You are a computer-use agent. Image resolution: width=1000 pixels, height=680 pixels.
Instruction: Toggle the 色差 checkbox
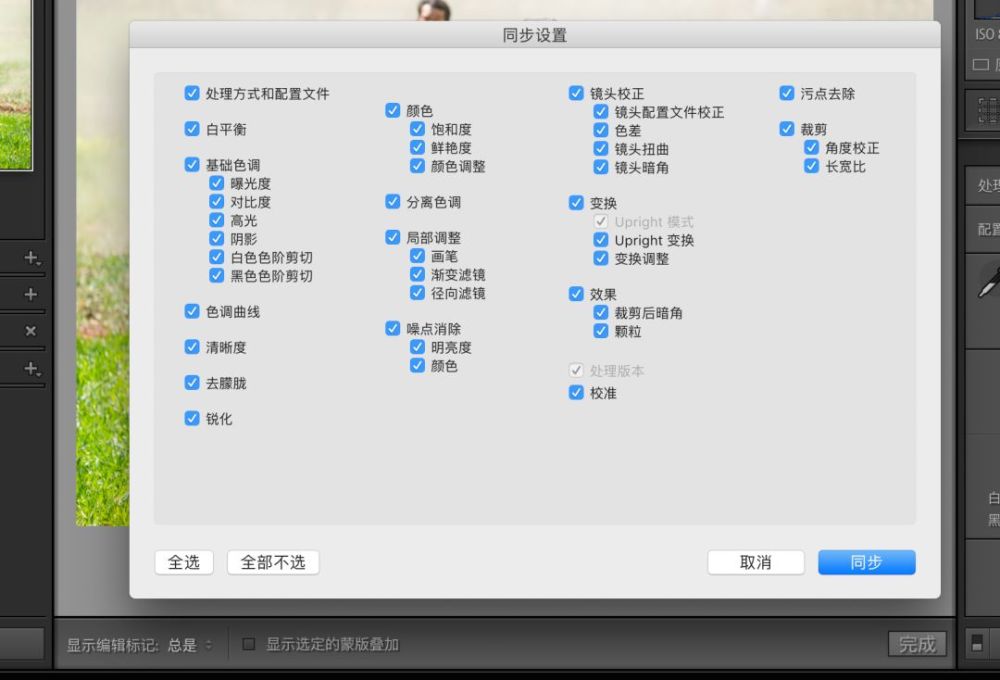click(x=601, y=130)
